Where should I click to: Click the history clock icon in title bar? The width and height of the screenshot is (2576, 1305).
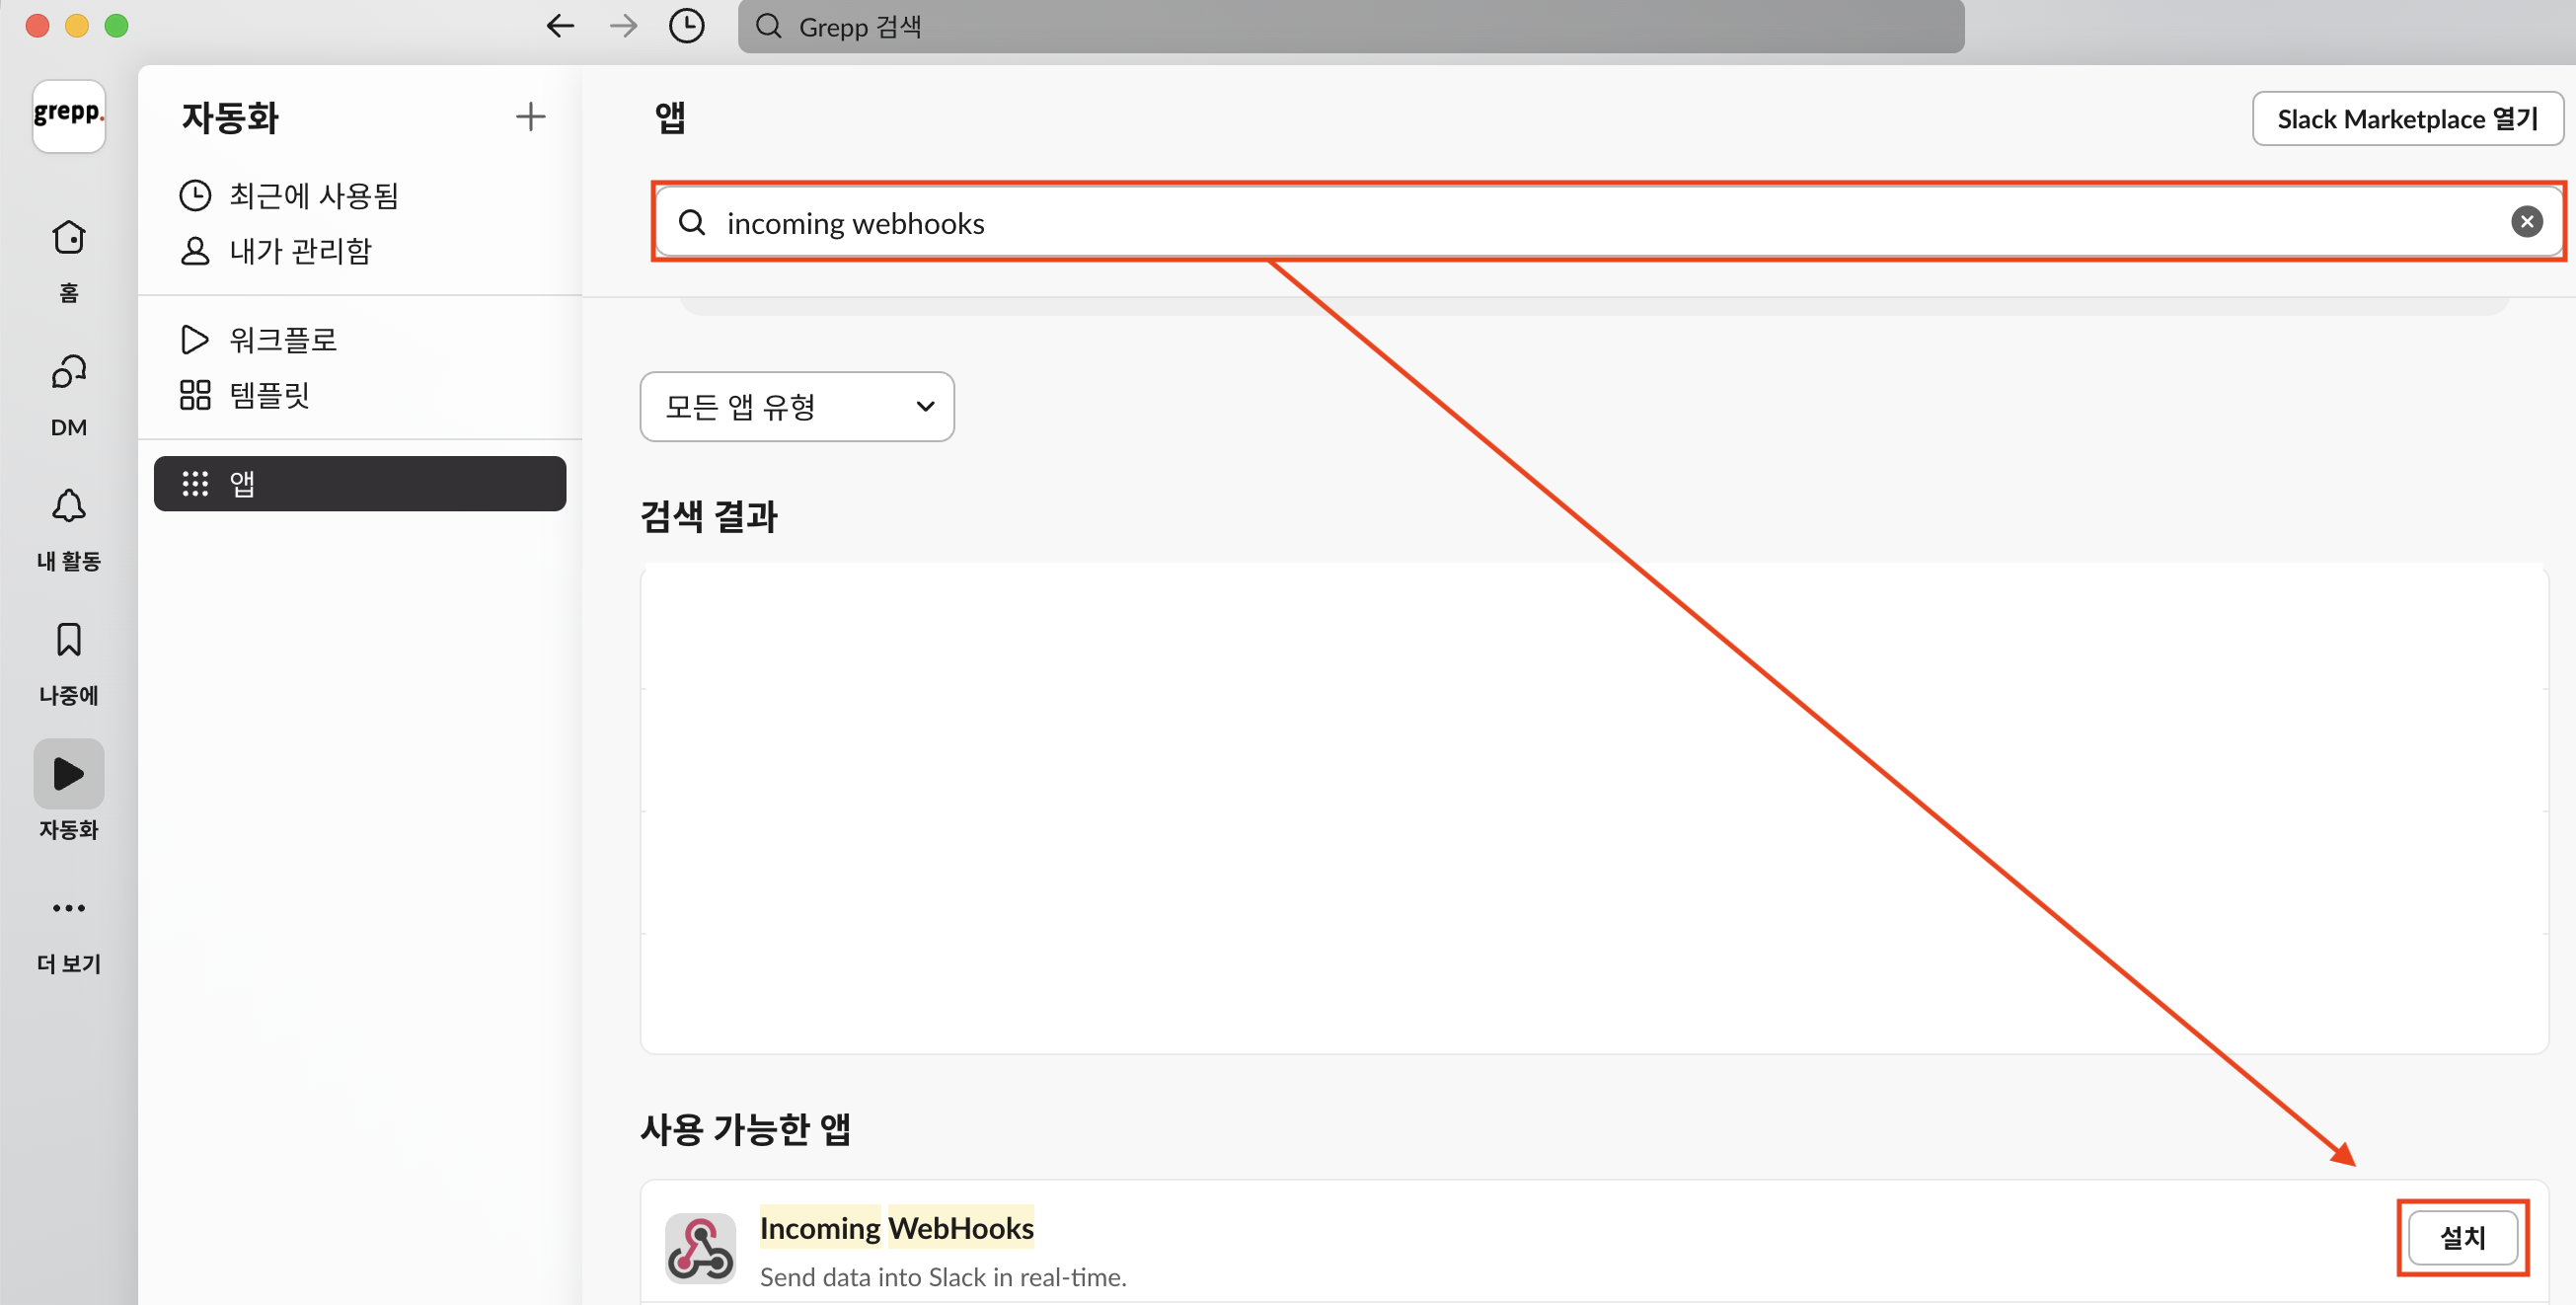tap(686, 26)
